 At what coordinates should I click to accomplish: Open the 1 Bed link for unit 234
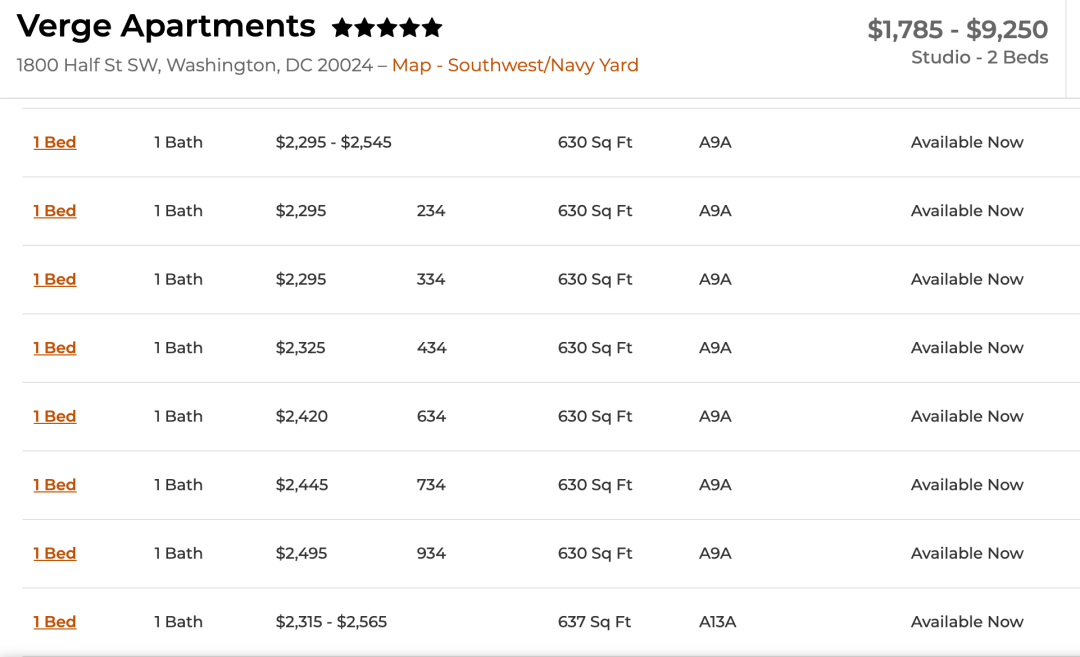pos(55,211)
